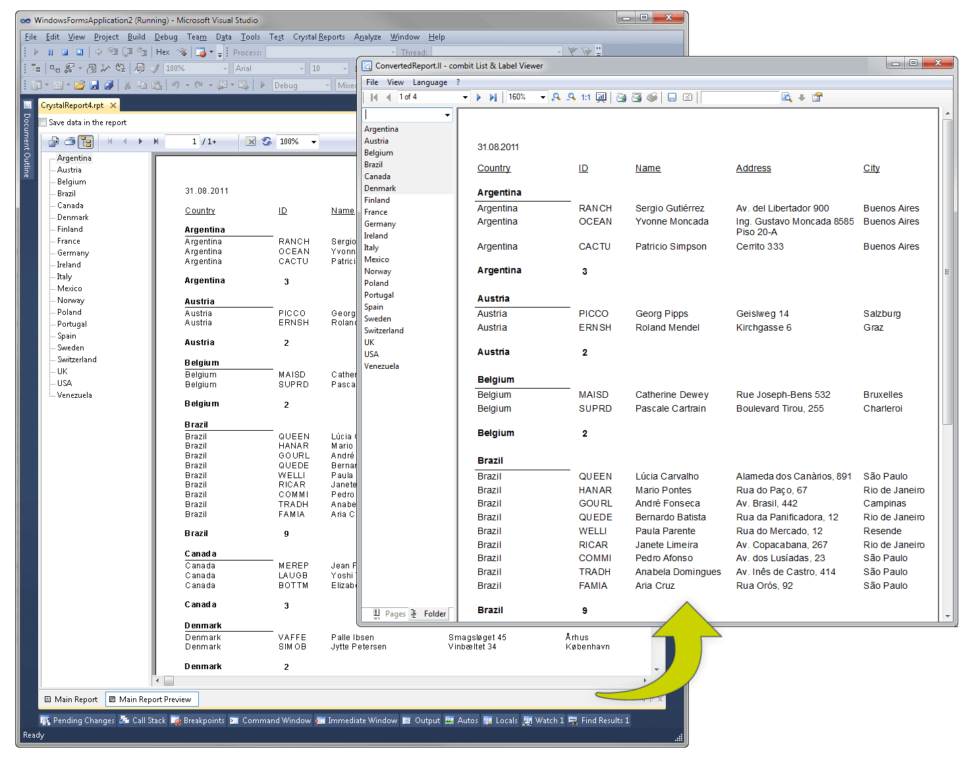Screen dimensions: 980x768
Task: Go to the next page arrow in the viewer
Action: pyautogui.click(x=479, y=99)
